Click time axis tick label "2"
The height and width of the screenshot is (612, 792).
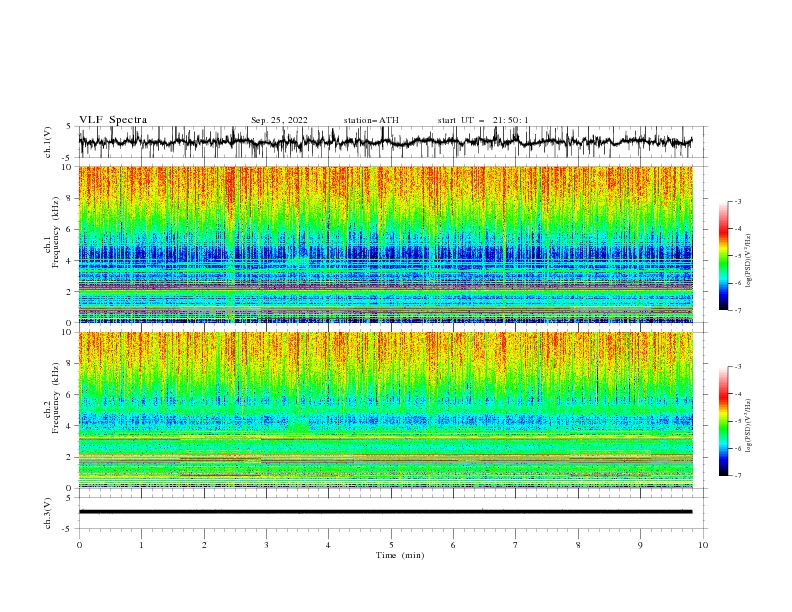coord(204,545)
